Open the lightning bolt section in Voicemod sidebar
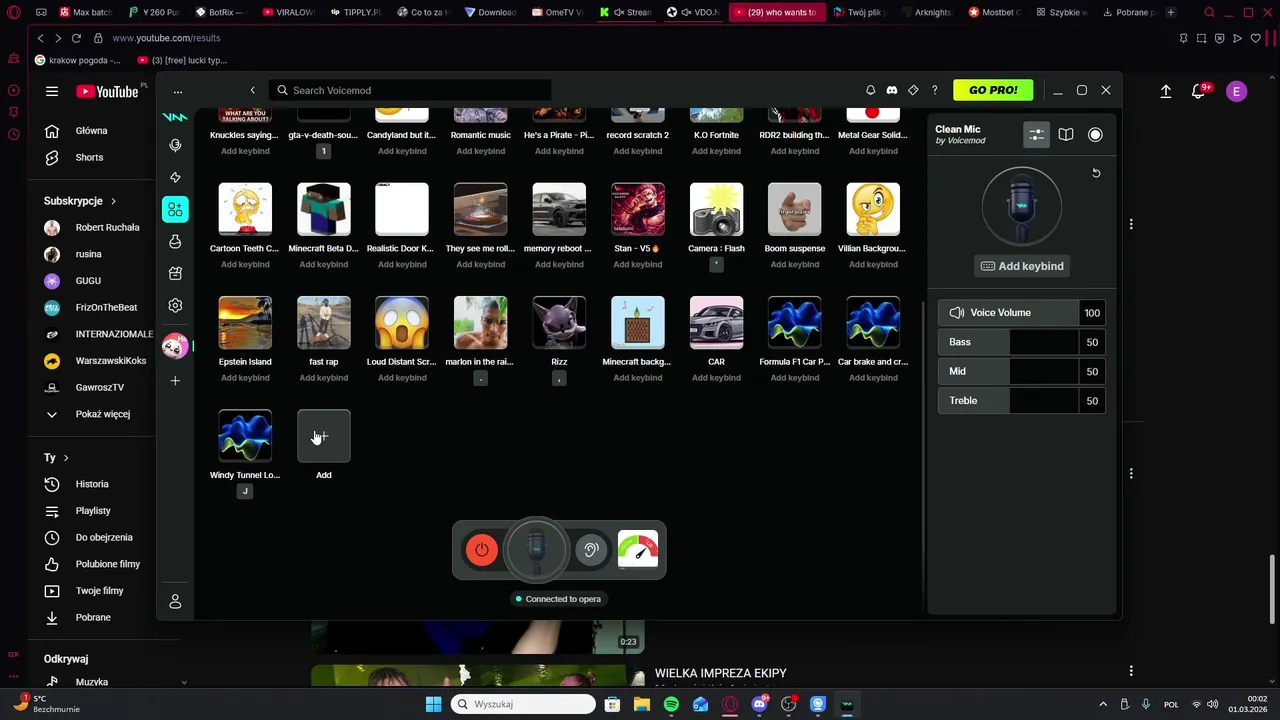 click(x=175, y=177)
